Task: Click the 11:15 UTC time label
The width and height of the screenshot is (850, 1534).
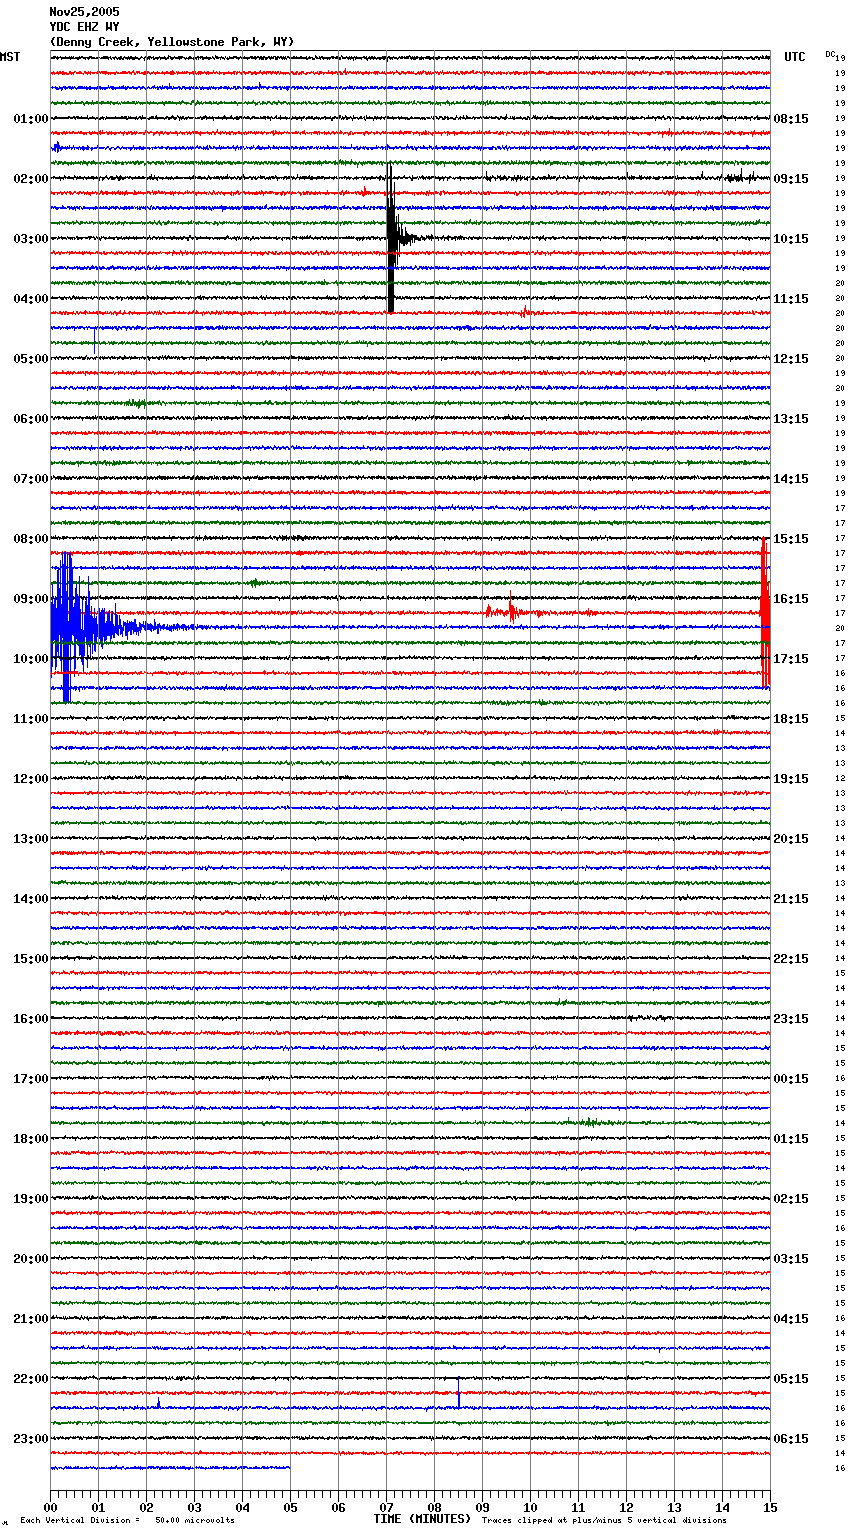Action: coord(791,299)
